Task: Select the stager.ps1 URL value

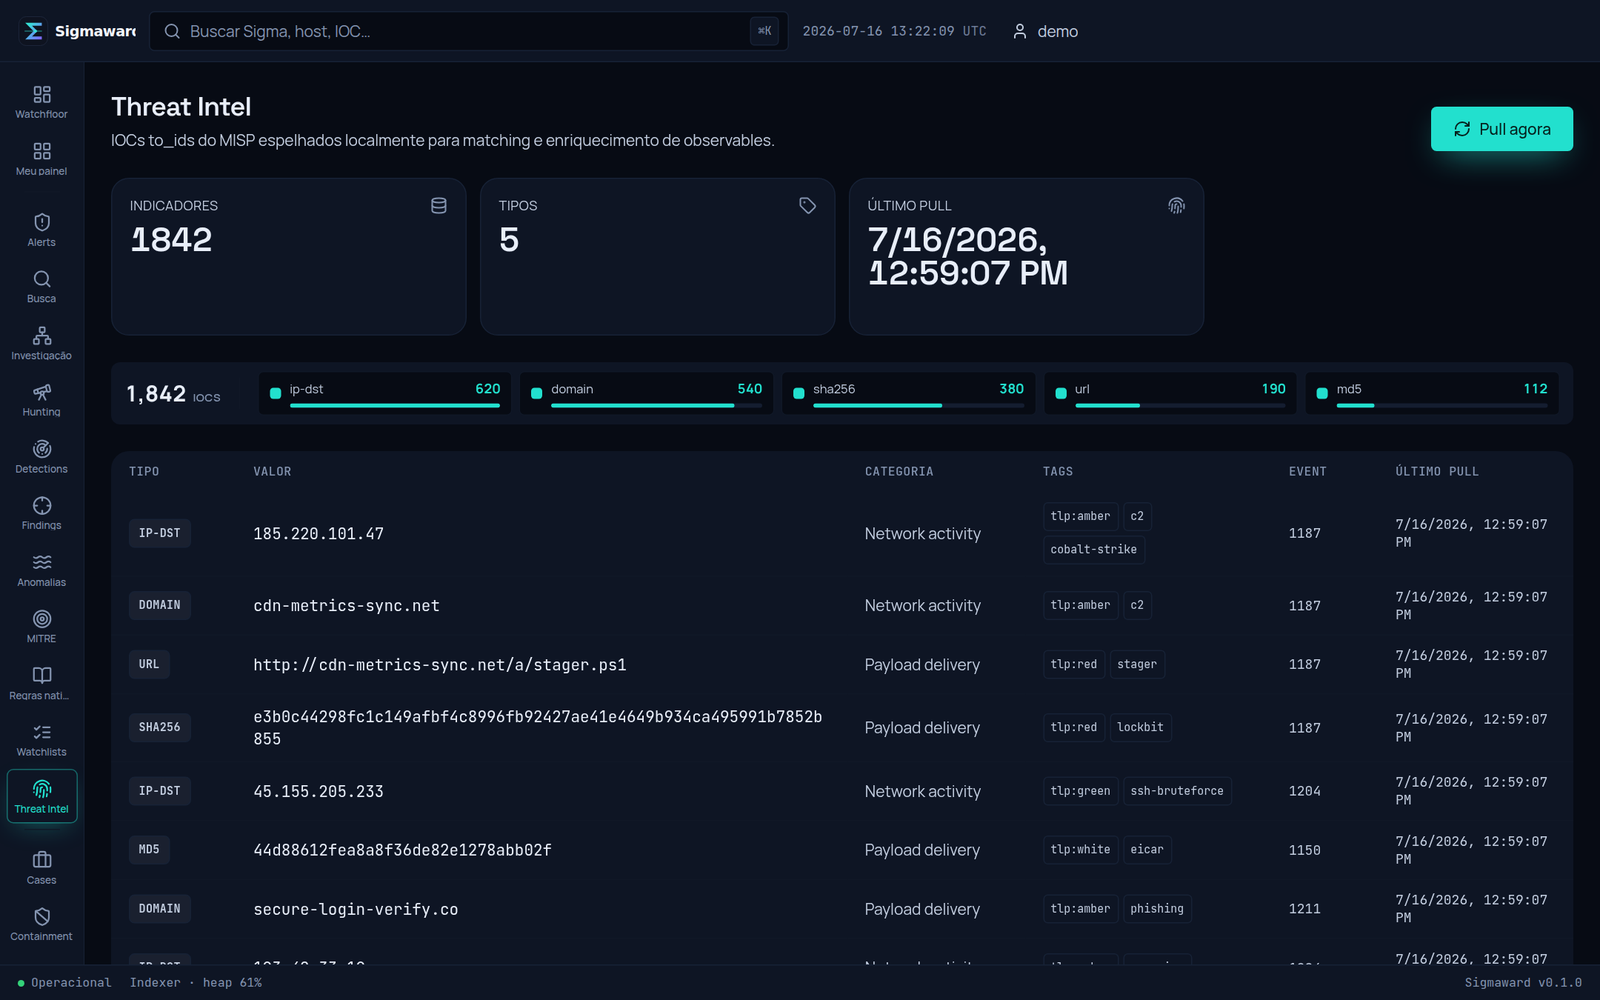Action: point(440,665)
